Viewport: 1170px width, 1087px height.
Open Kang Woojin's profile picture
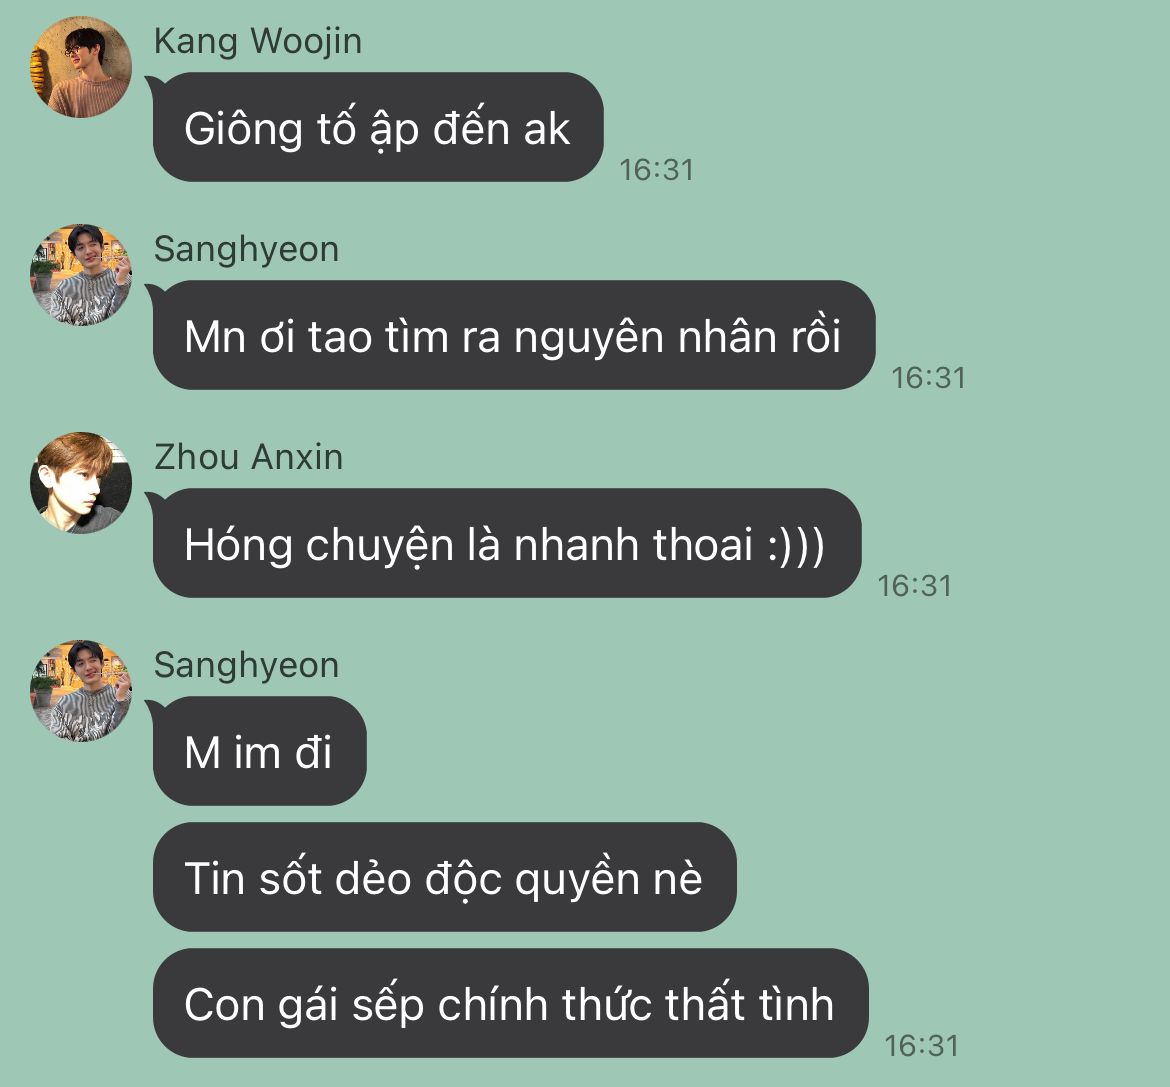pos(81,66)
